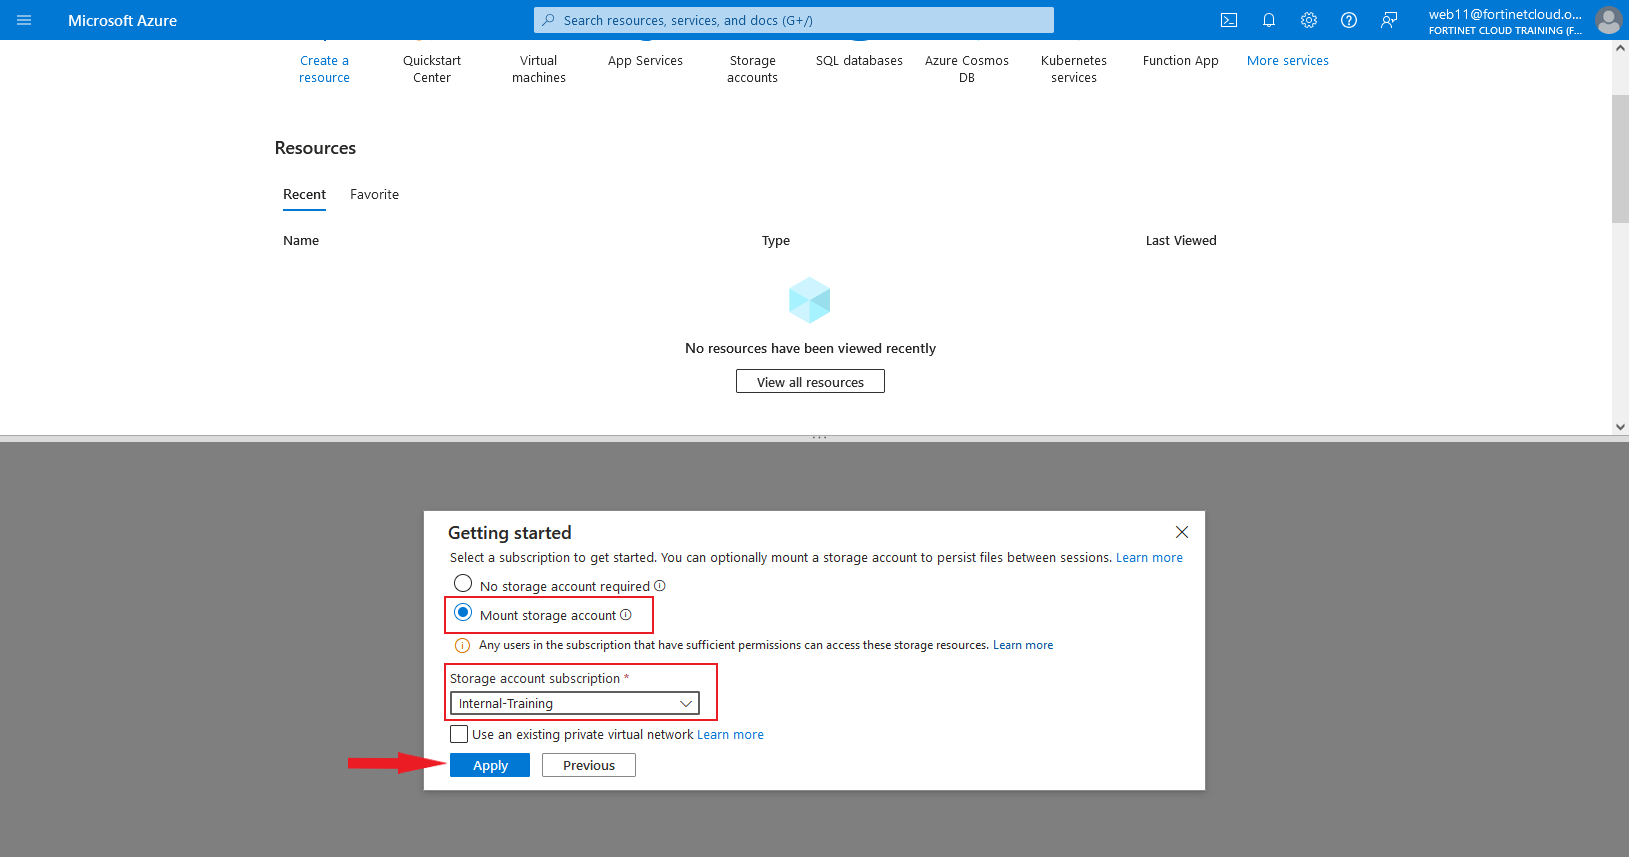
Task: Switch to the Recent tab
Action: click(304, 194)
